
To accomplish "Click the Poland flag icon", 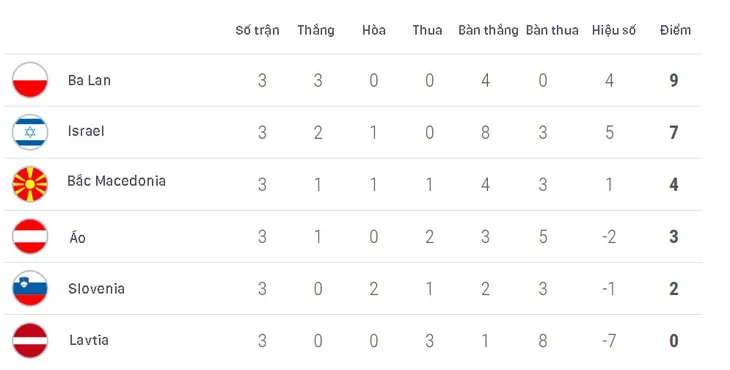I will pyautogui.click(x=30, y=80).
